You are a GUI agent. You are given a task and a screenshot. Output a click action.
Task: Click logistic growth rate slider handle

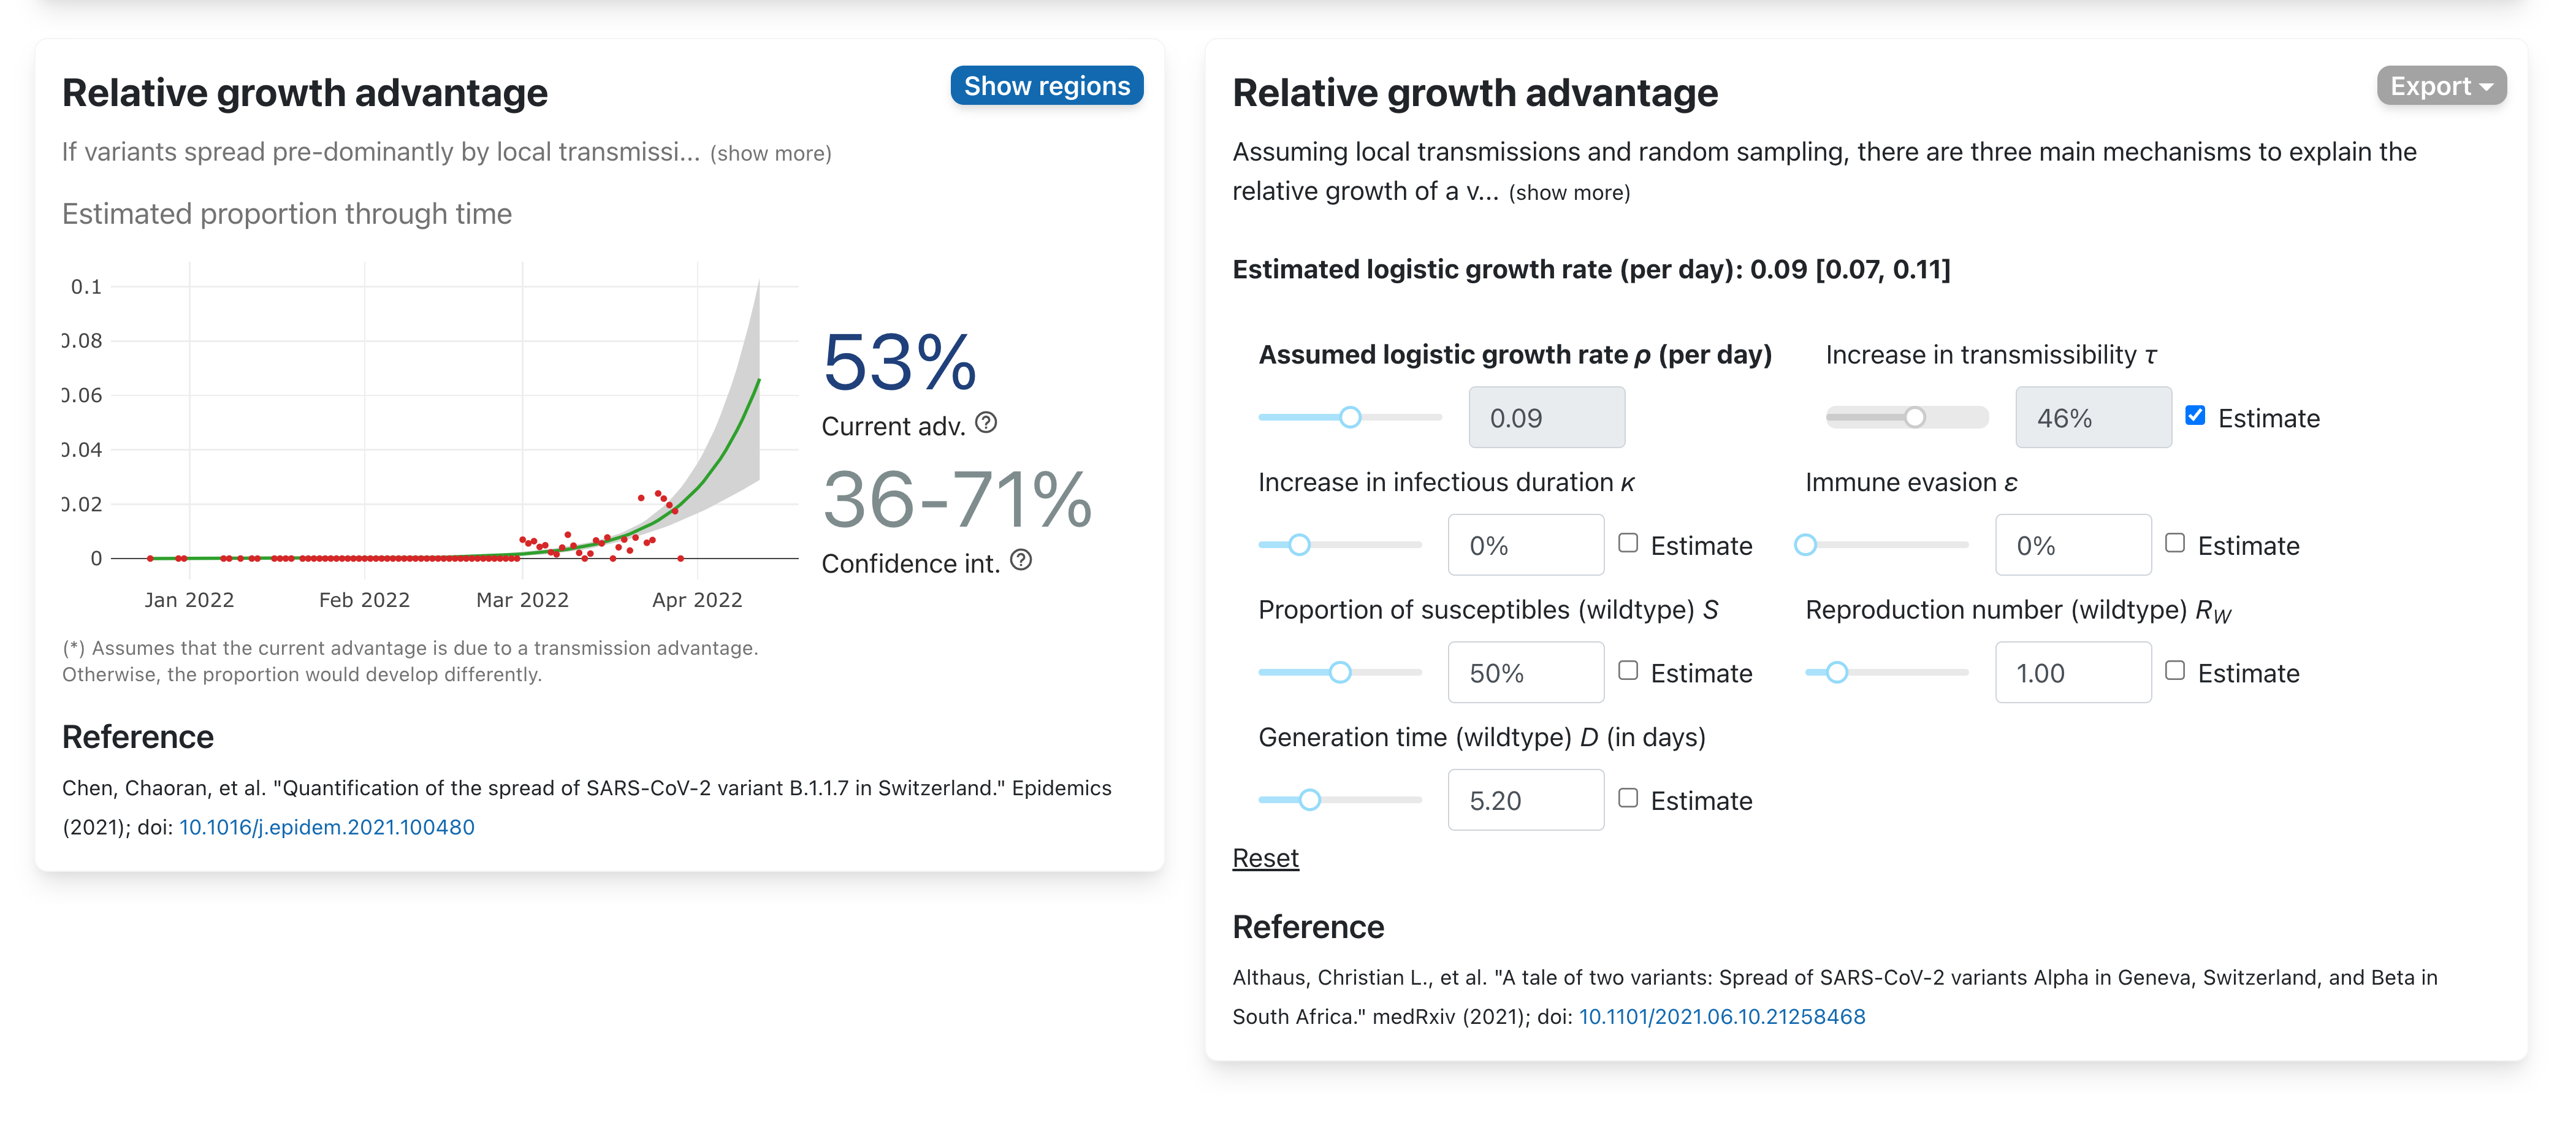pos(1350,418)
